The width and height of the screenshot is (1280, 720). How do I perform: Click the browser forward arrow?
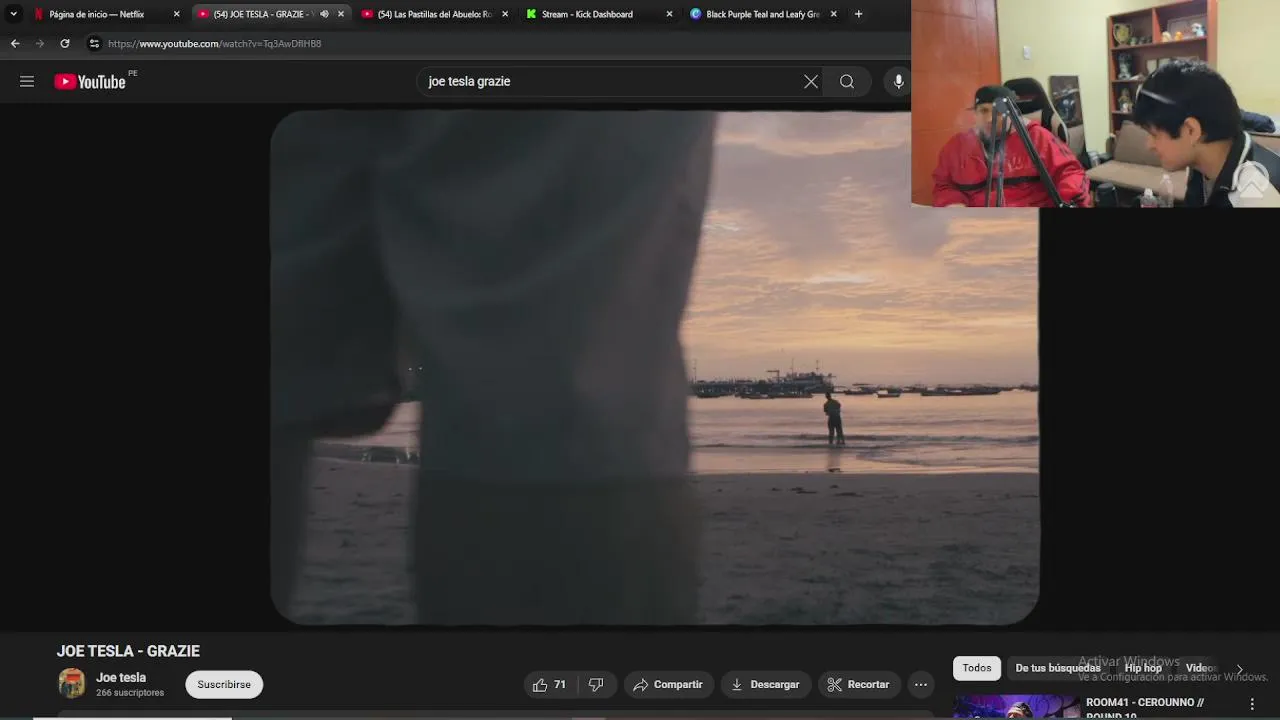(40, 44)
